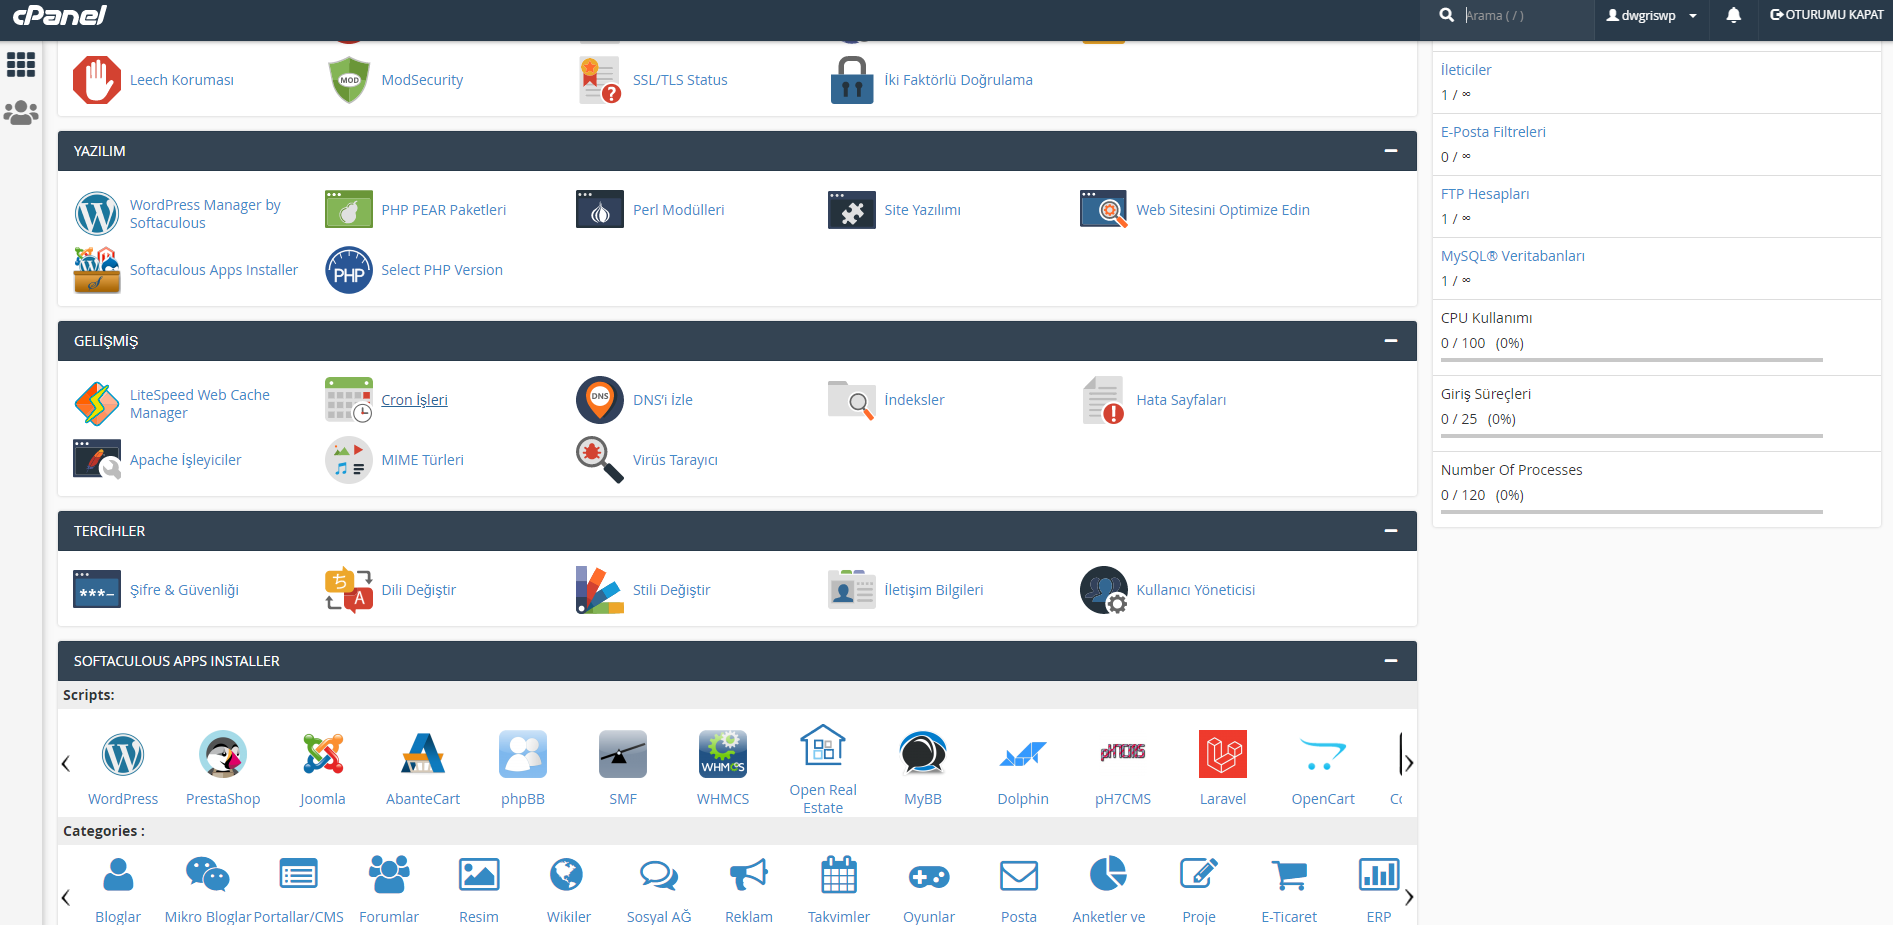Image resolution: width=1893 pixels, height=925 pixels.
Task: Click the FTP Hesapları link
Action: (1485, 194)
